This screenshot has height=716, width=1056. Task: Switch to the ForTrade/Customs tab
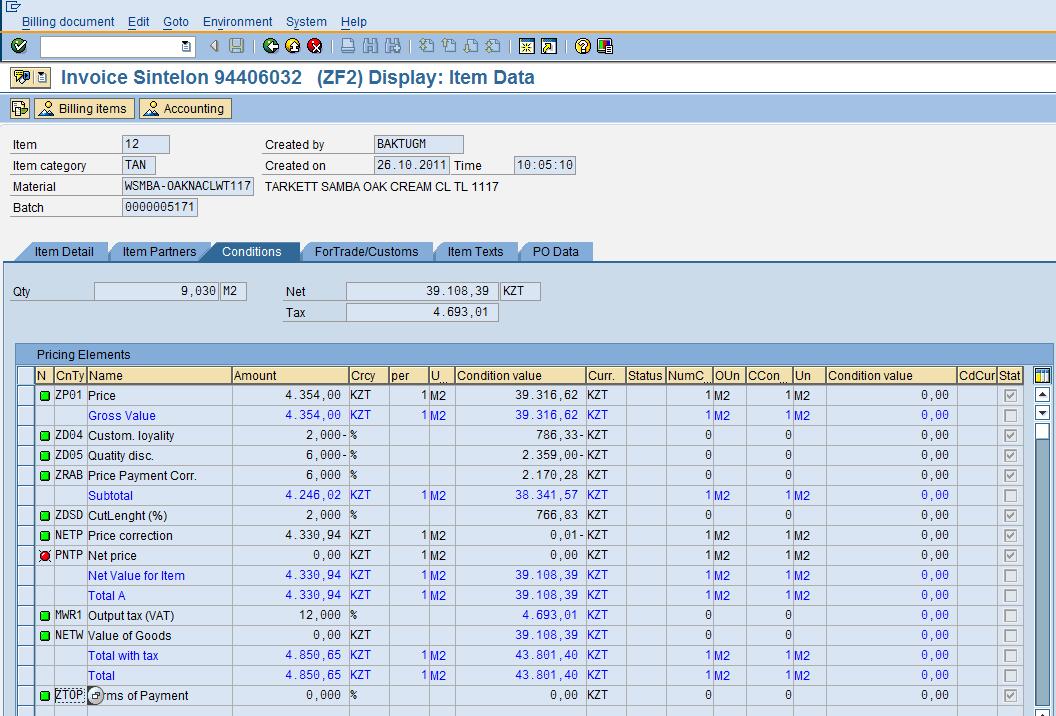[366, 251]
